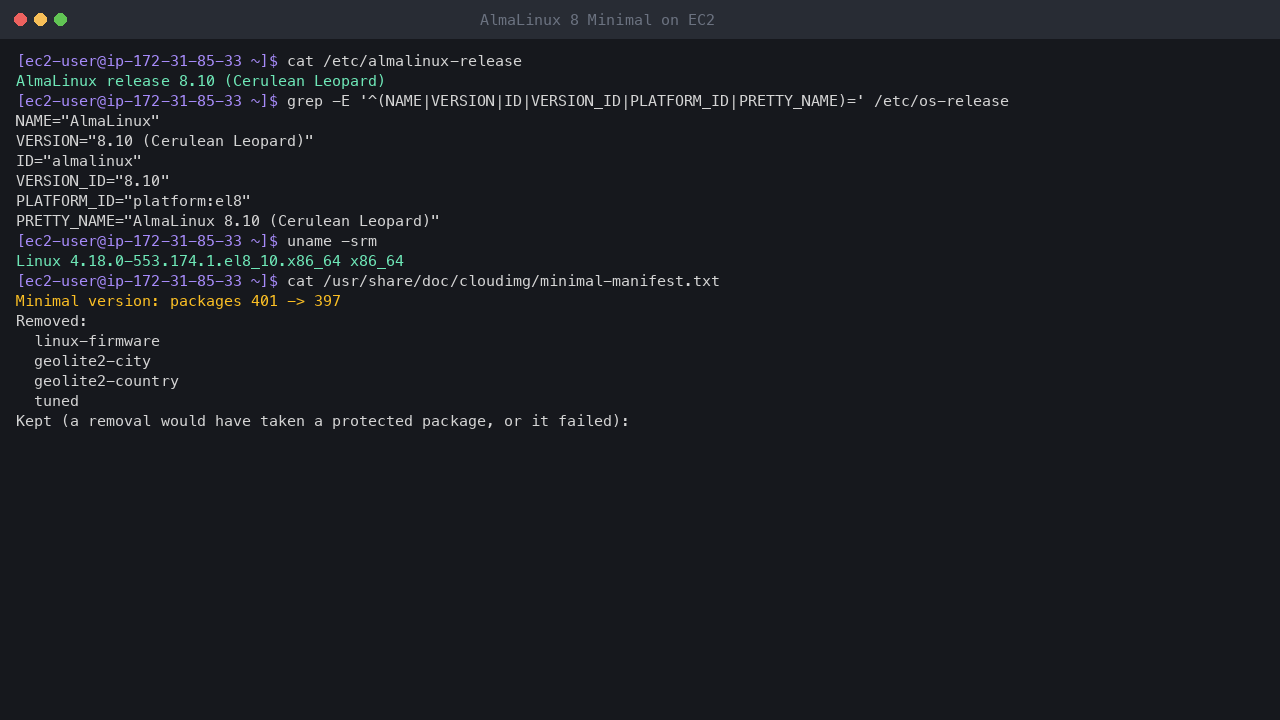Click the 'uname -srm' command
This screenshot has height=720, width=1280.
(332, 241)
